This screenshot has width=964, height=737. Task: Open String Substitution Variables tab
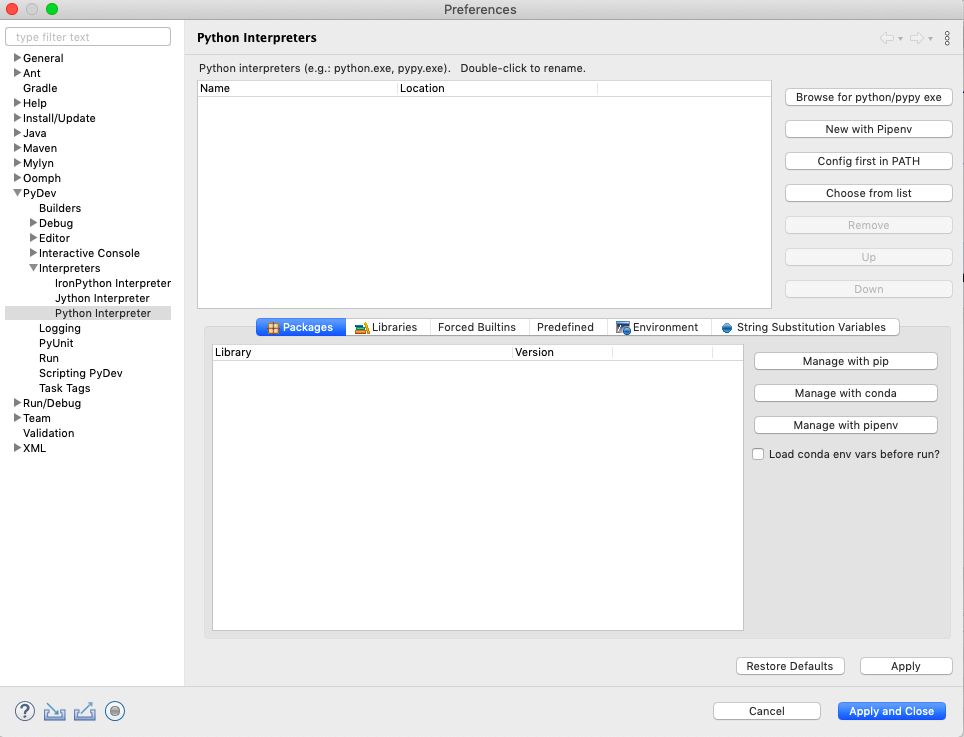coord(804,327)
